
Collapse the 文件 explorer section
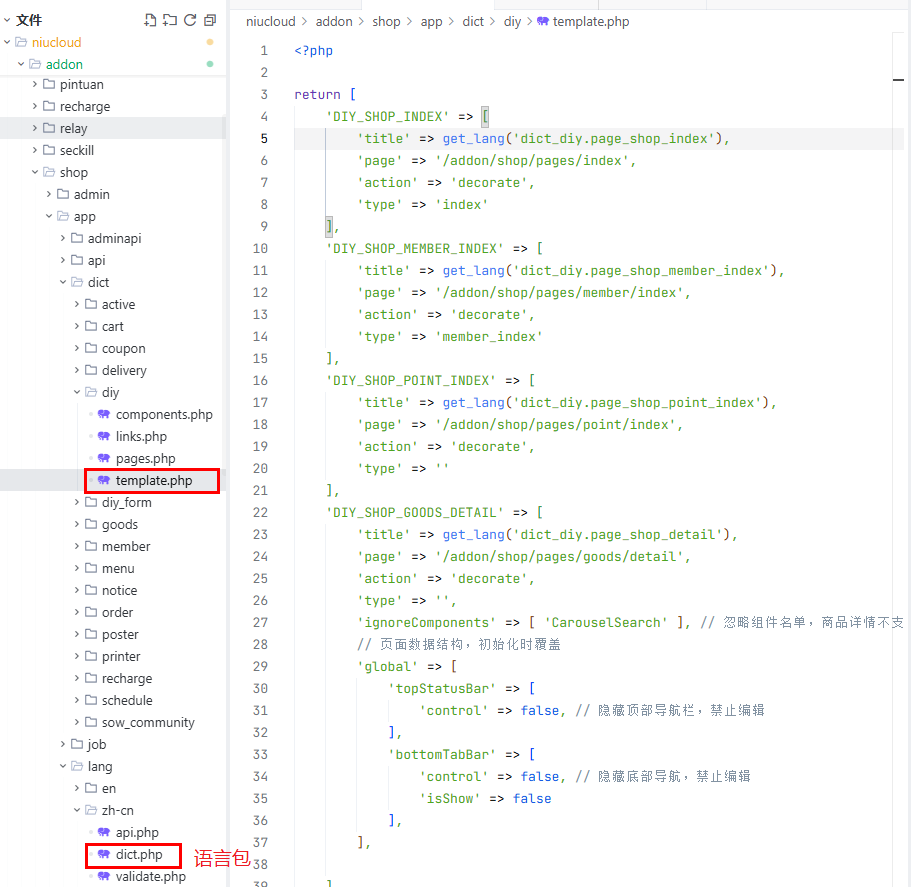point(7,20)
